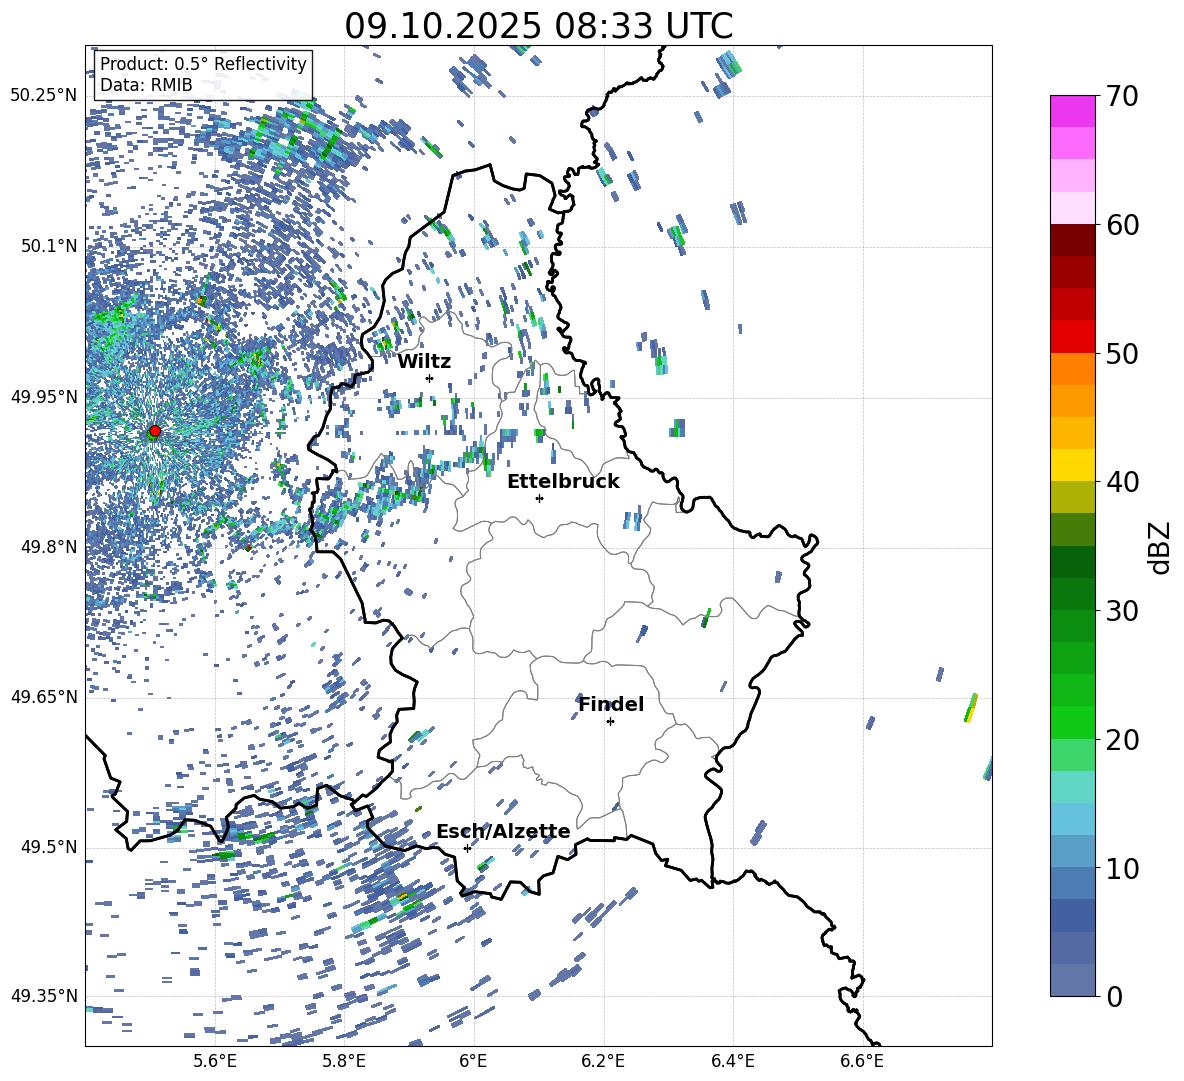Viewport: 1184px width, 1081px height.
Task: Click the 30 dBZ colorbar tick label
Action: pos(1121,610)
